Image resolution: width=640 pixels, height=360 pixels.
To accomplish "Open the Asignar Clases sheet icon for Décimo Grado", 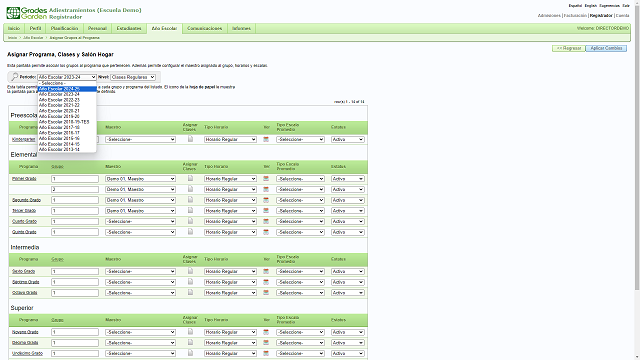I will [190, 342].
